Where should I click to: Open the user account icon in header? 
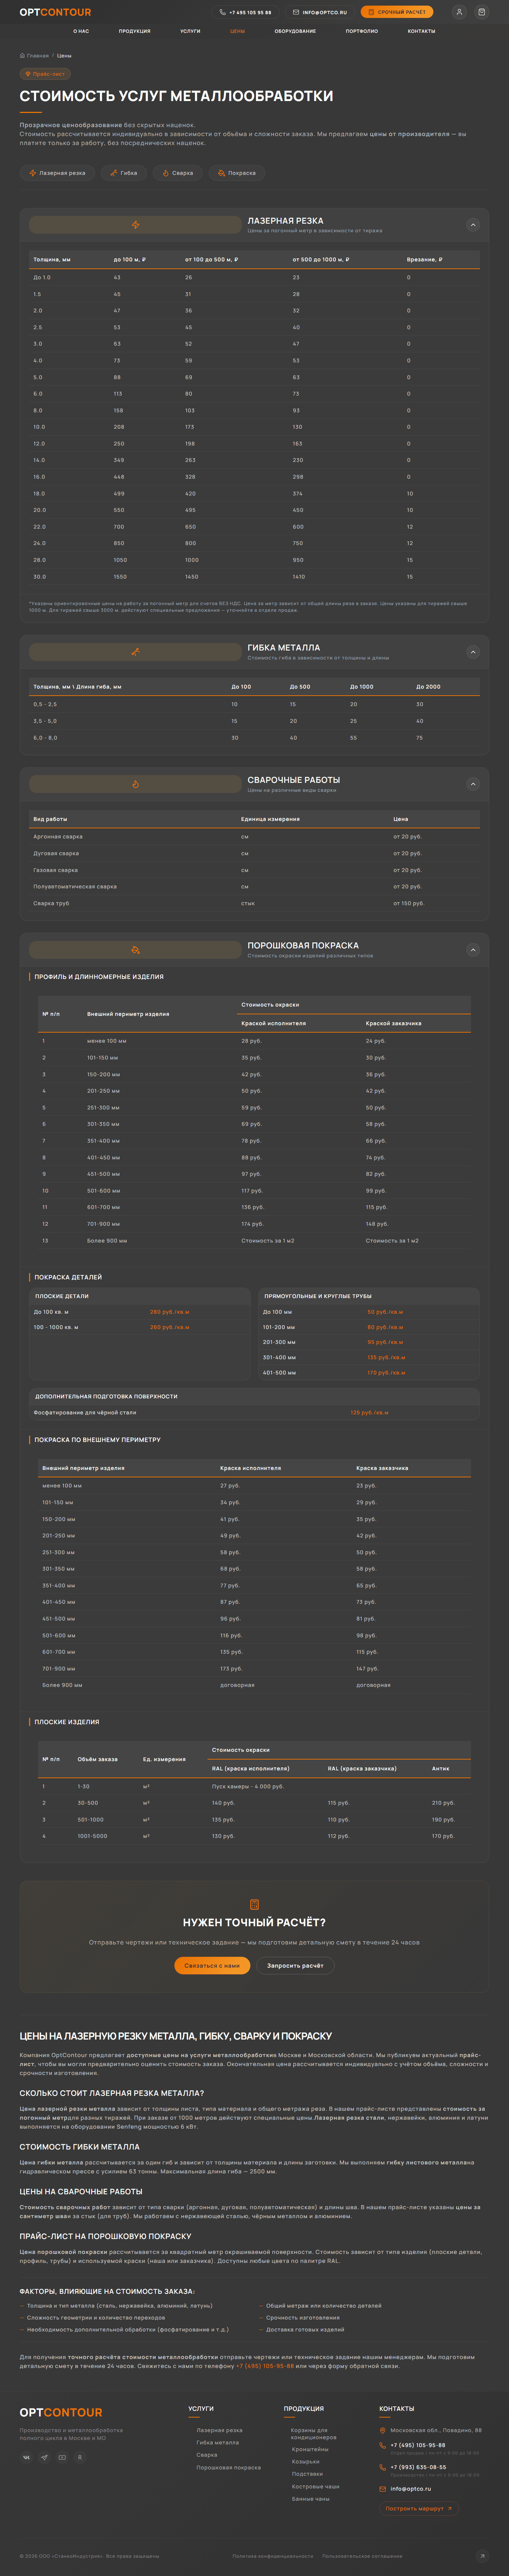tap(459, 12)
